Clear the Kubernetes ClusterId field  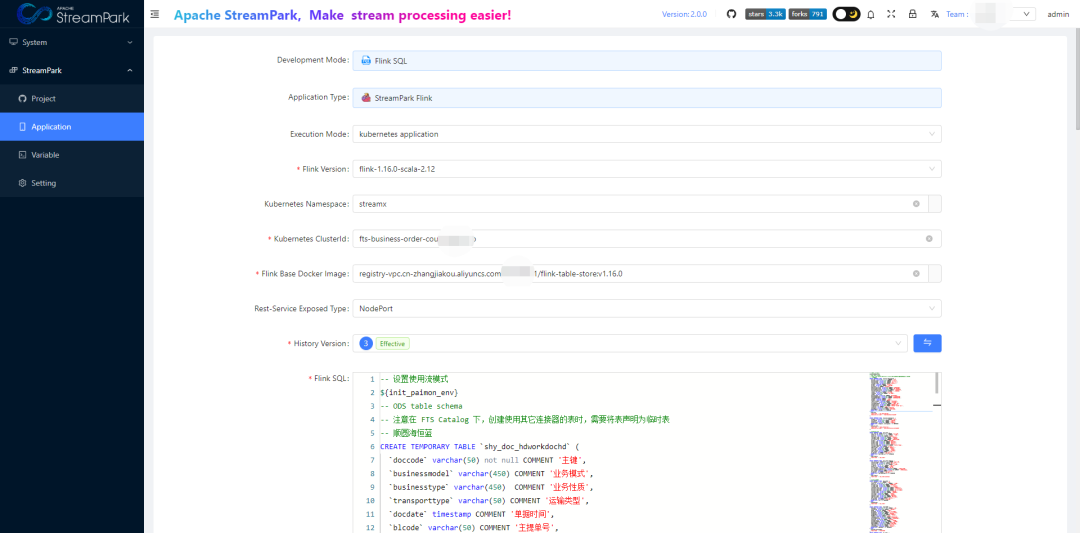(929, 239)
